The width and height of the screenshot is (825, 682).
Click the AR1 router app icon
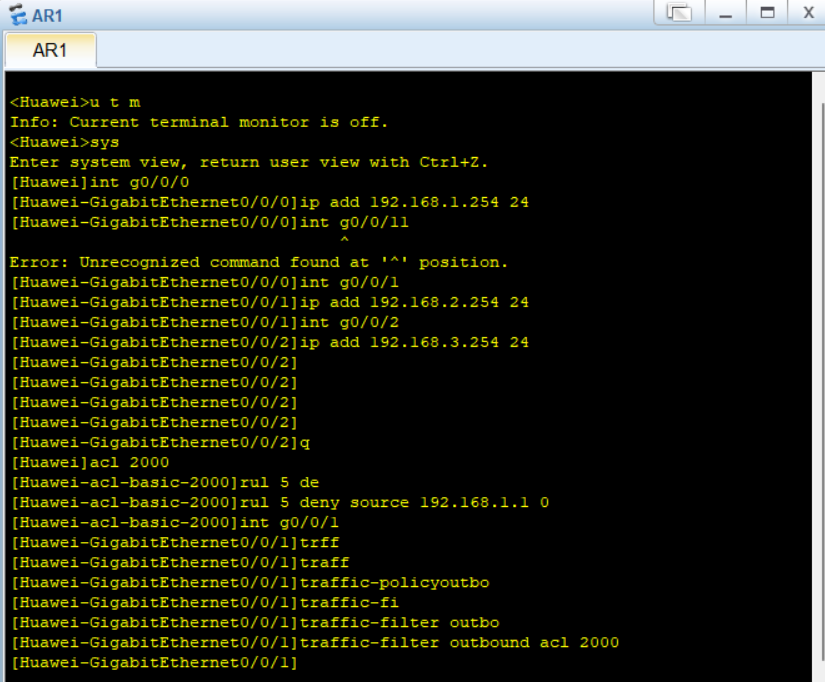coord(18,15)
